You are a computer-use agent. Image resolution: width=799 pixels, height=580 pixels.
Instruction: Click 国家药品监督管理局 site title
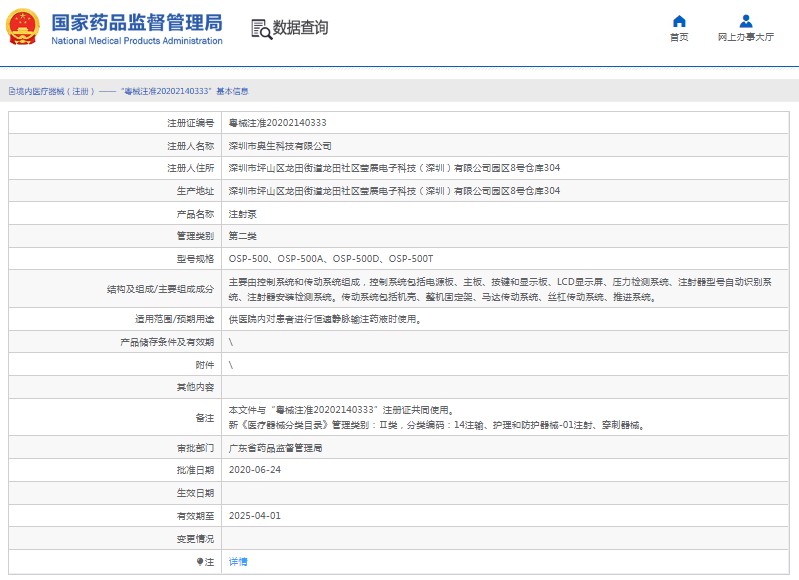click(137, 23)
